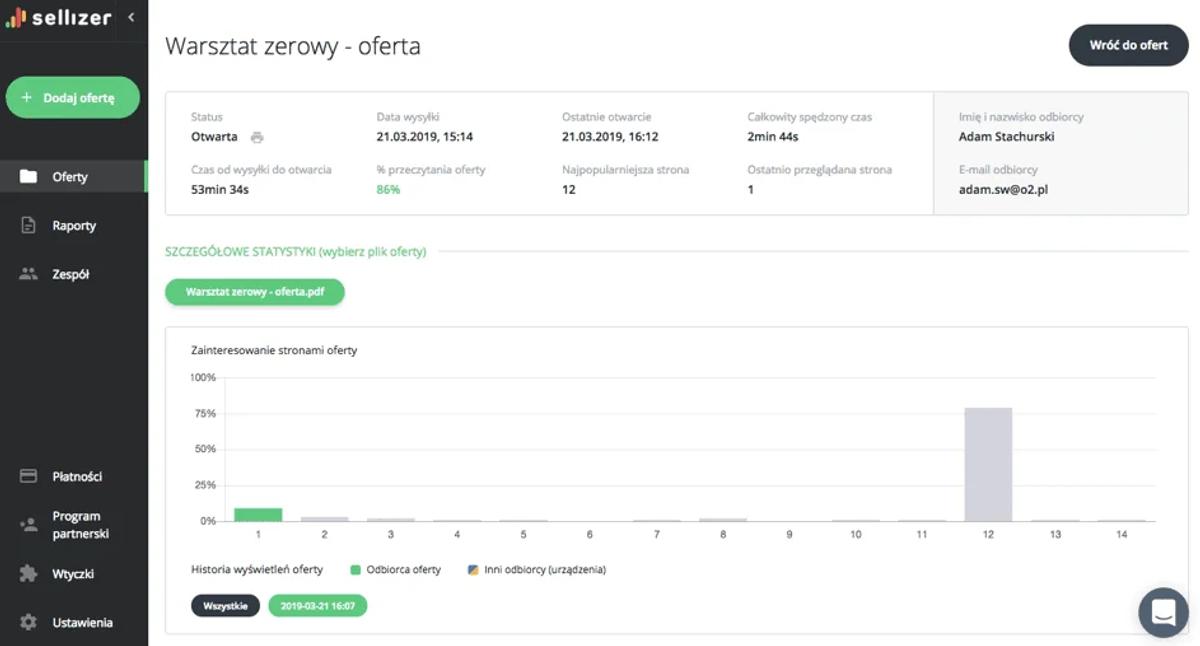Open the Raporty document icon
This screenshot has width=1200, height=646.
[29, 226]
